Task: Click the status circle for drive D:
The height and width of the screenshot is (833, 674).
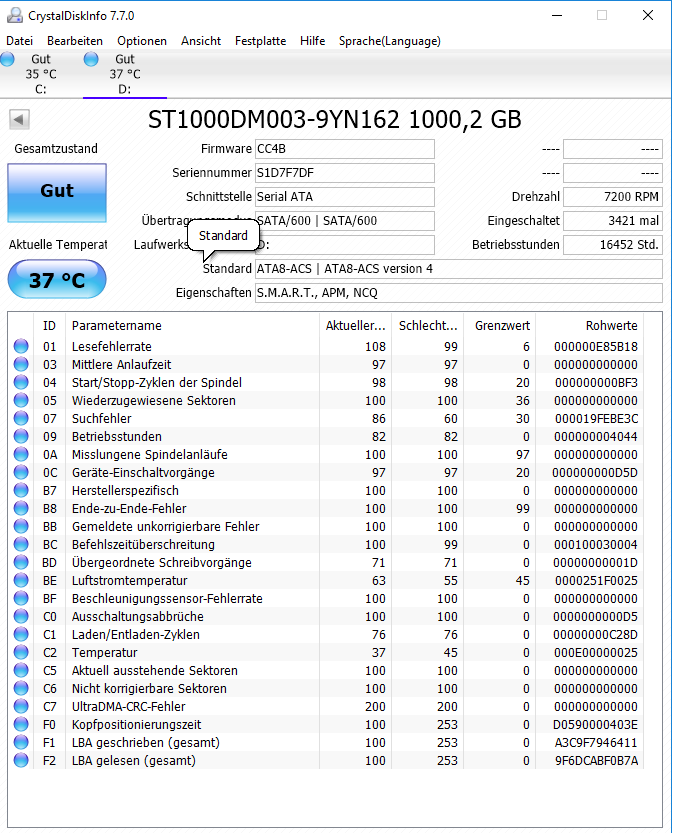Action: pos(91,59)
